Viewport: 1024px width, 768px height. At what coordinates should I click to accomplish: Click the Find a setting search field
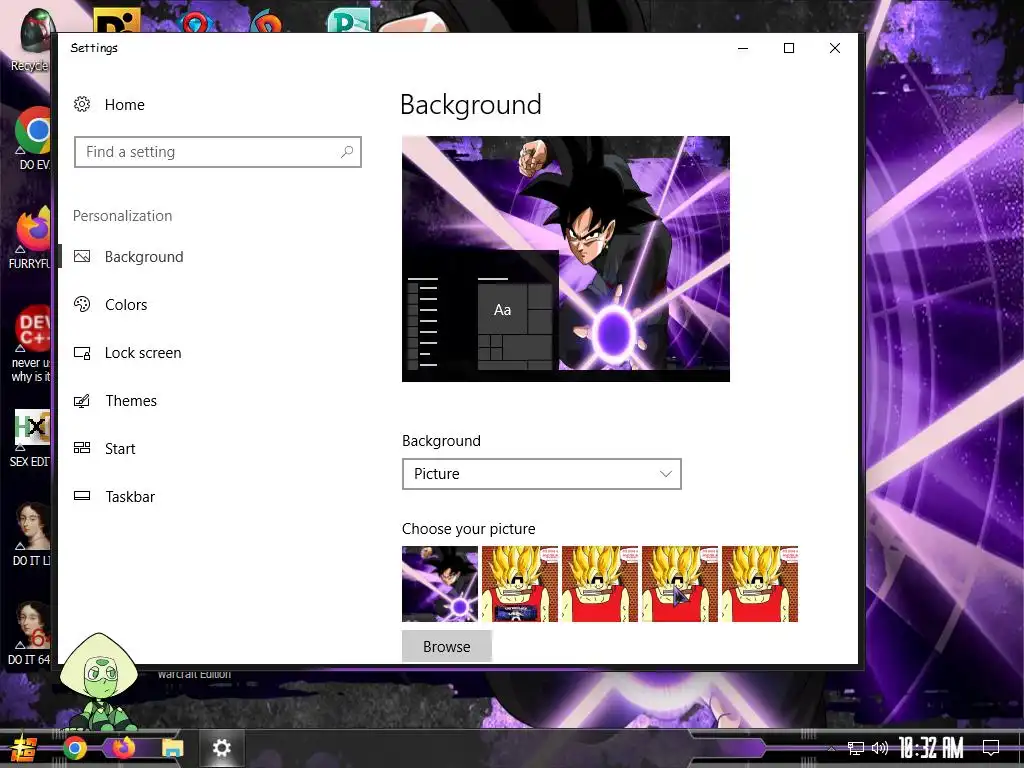click(217, 152)
